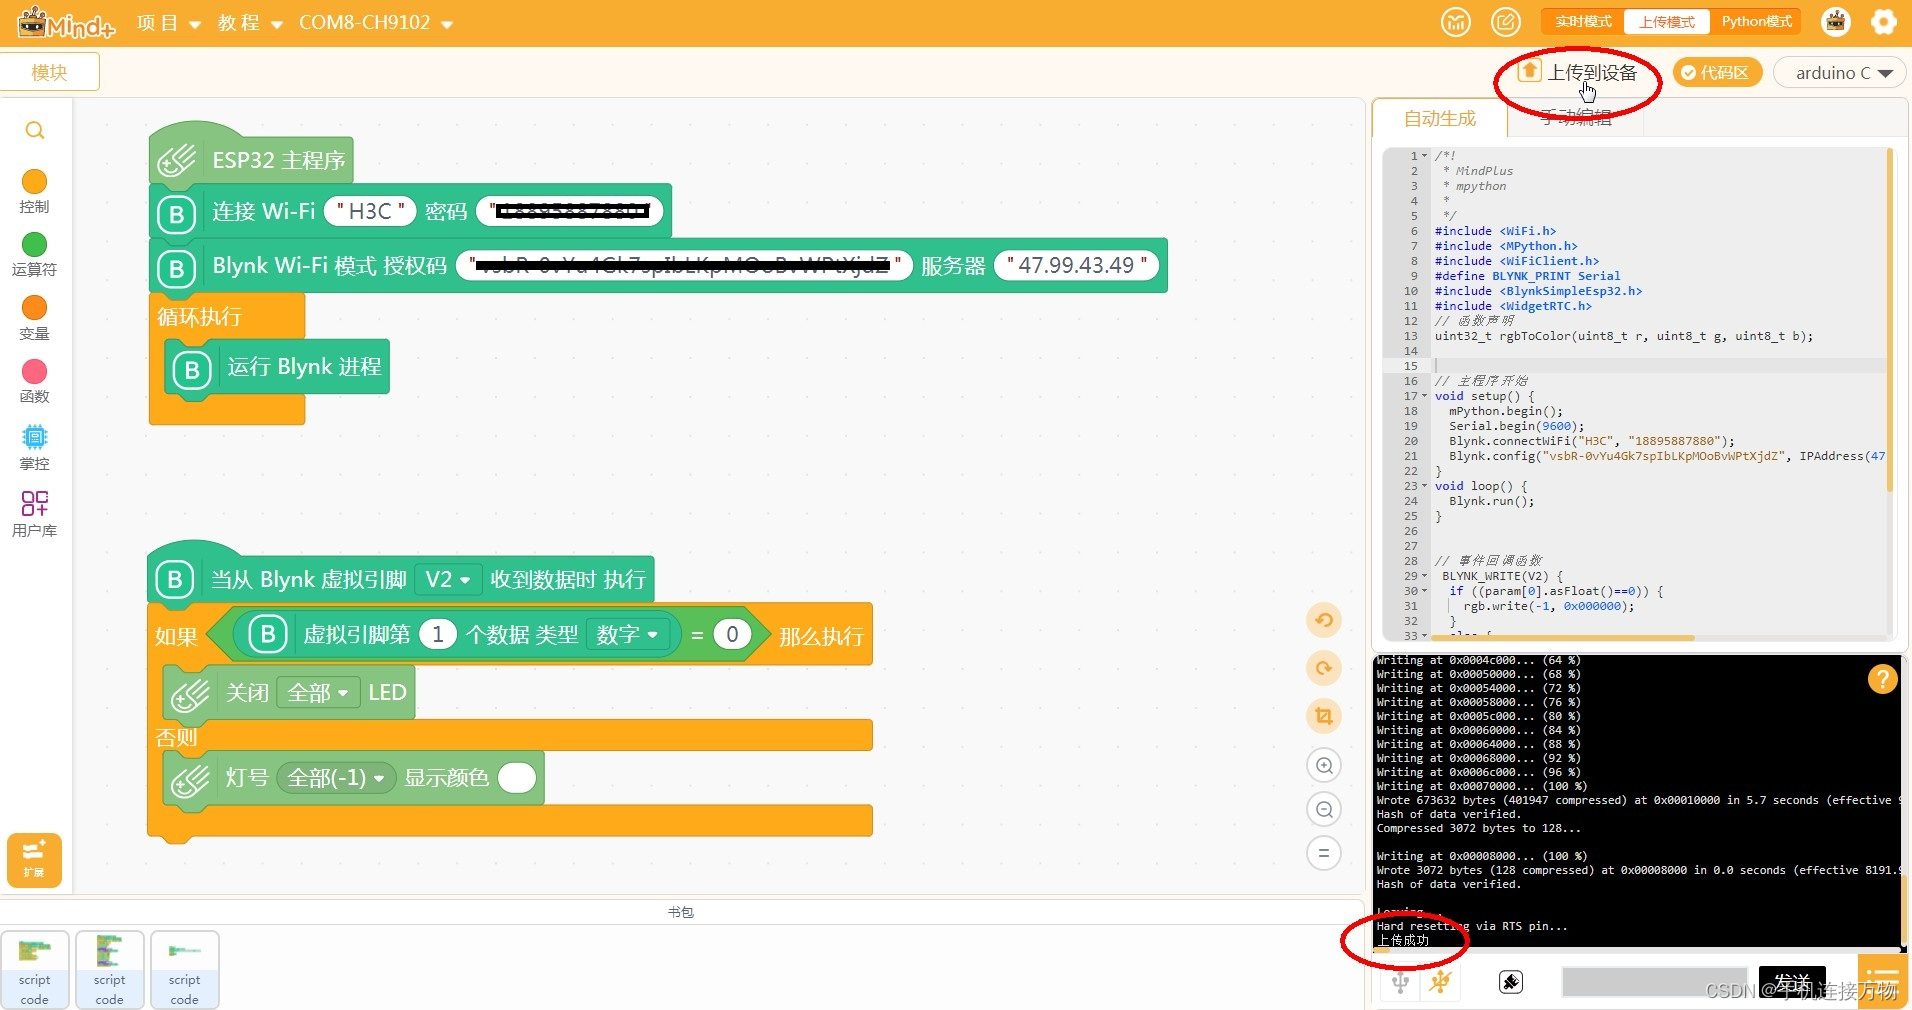The image size is (1912, 1010).
Task: Click the code editor horizontal scrollbar
Action: tap(1563, 637)
